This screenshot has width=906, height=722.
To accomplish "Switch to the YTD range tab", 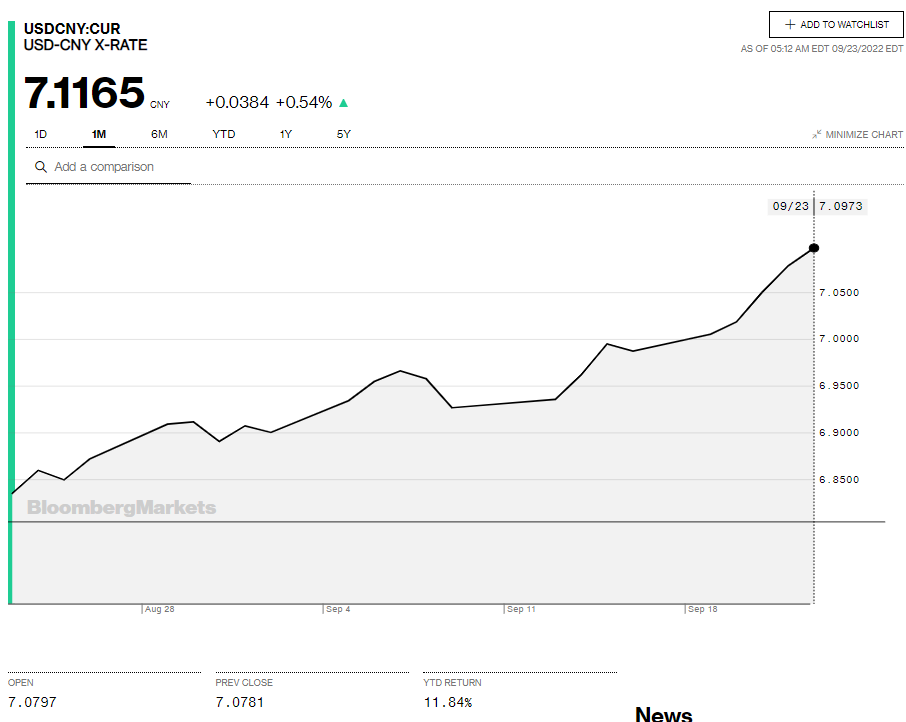I will pyautogui.click(x=224, y=134).
